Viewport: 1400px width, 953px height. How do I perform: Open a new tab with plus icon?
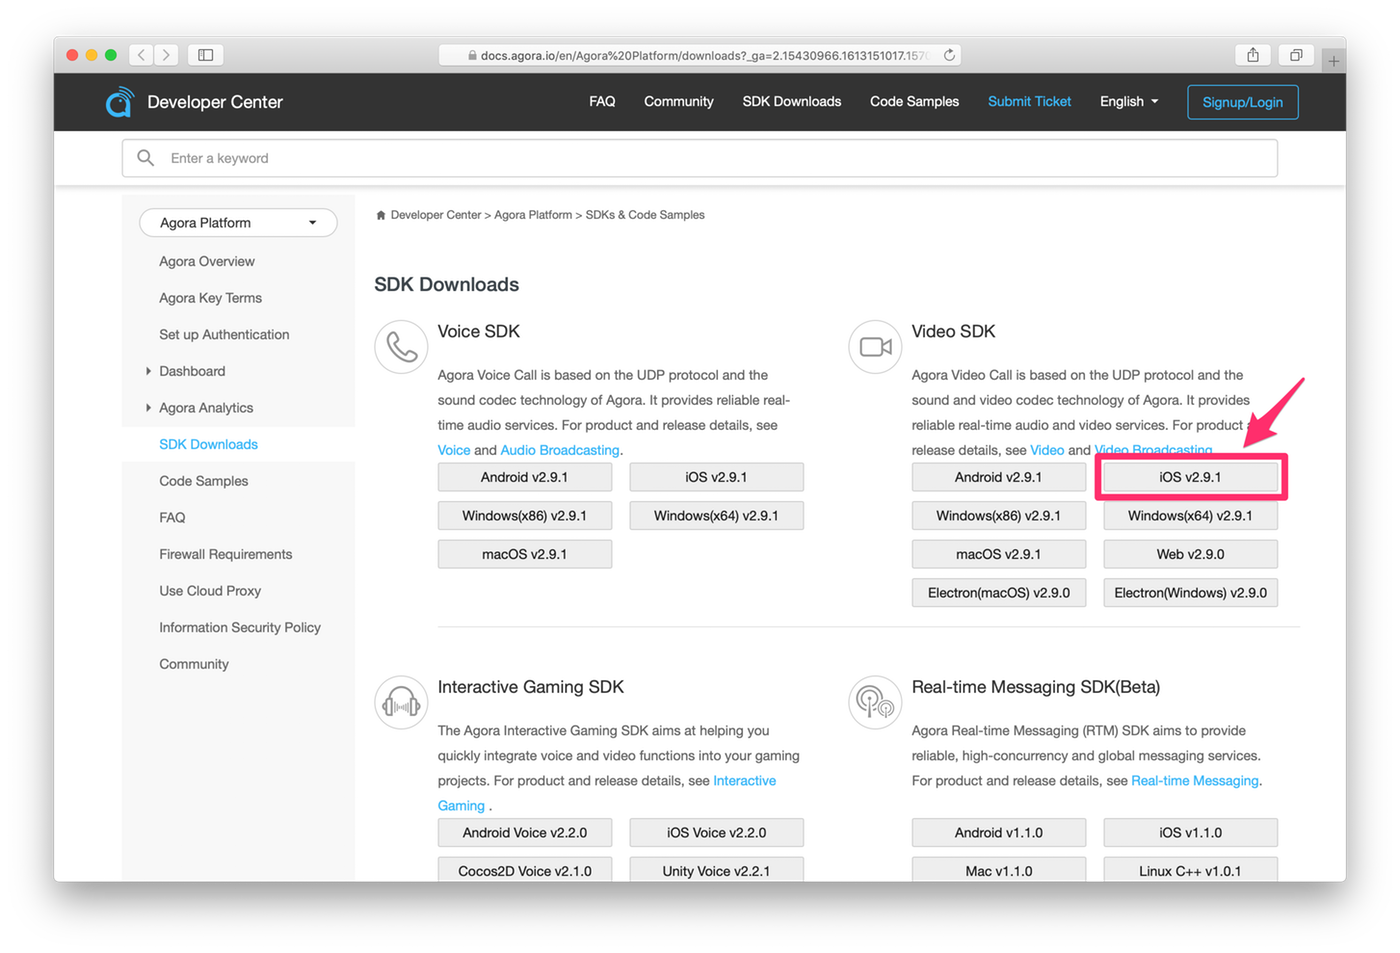click(x=1333, y=61)
